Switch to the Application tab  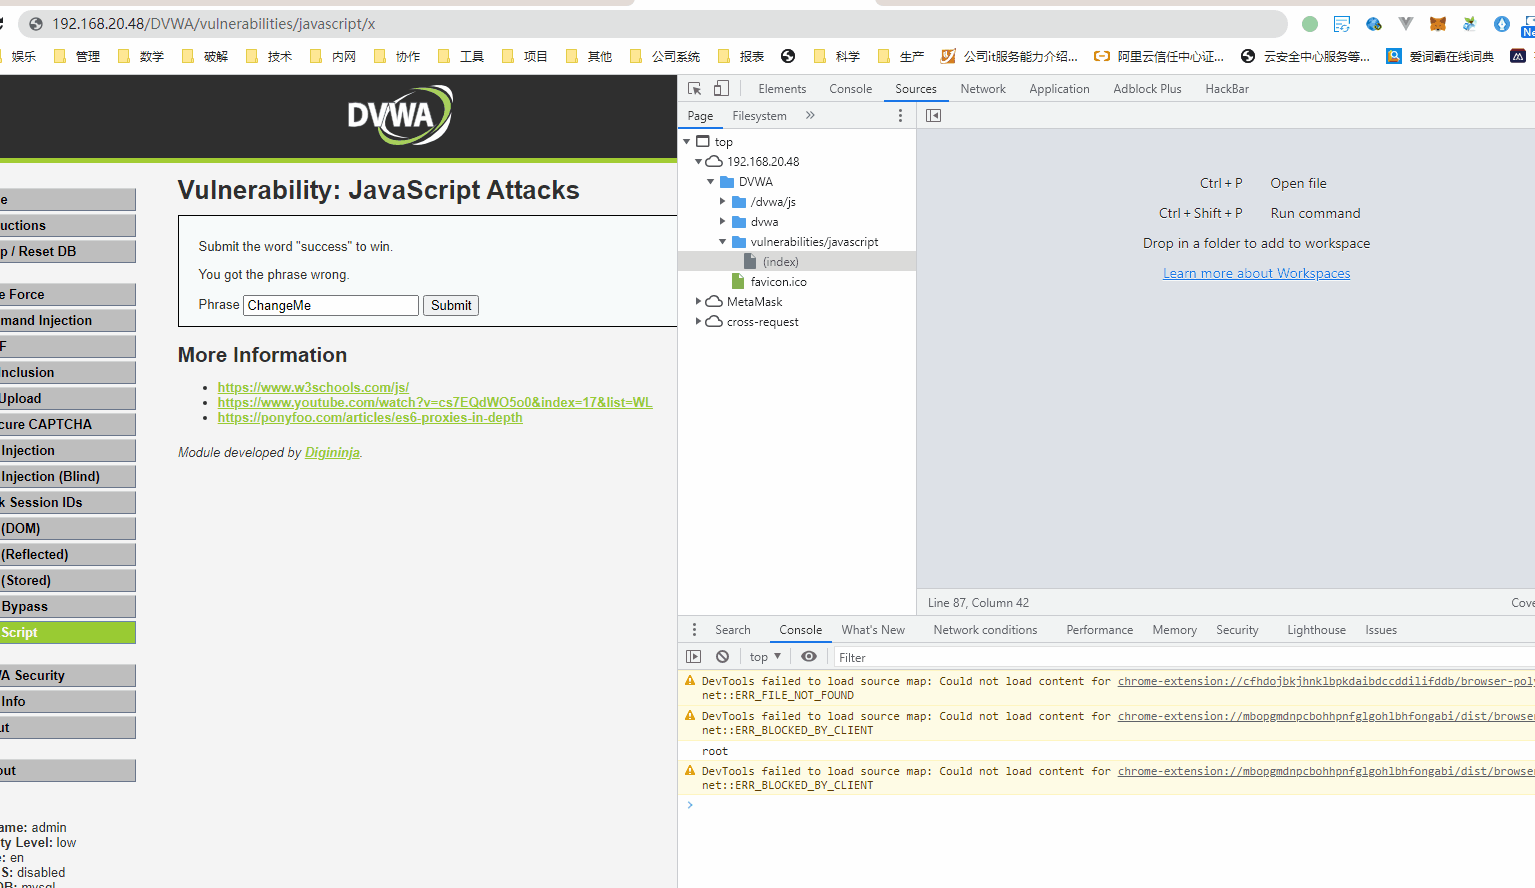pyautogui.click(x=1059, y=89)
